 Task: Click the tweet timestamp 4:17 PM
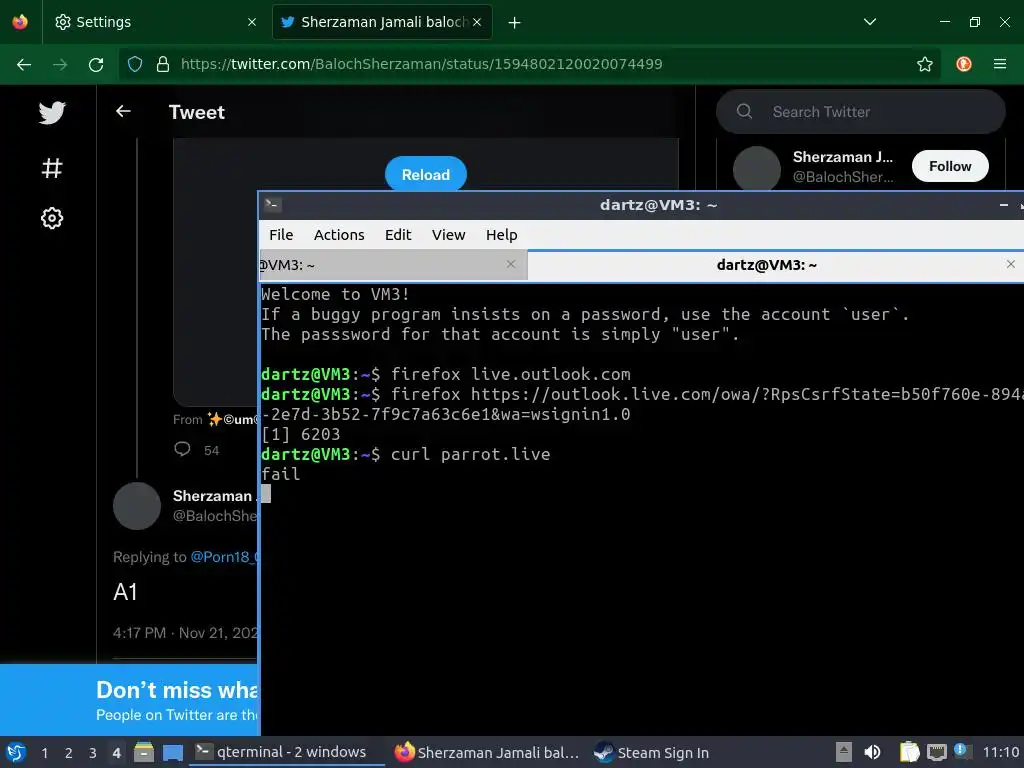pos(139,633)
